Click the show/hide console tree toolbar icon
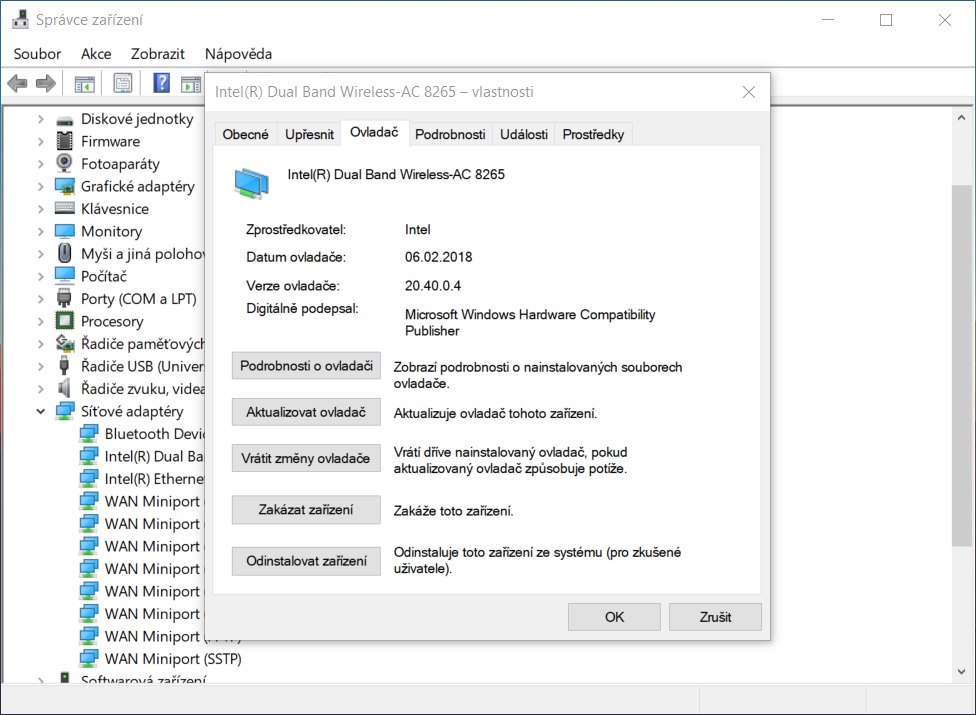Viewport: 976px width, 715px height. pos(84,83)
